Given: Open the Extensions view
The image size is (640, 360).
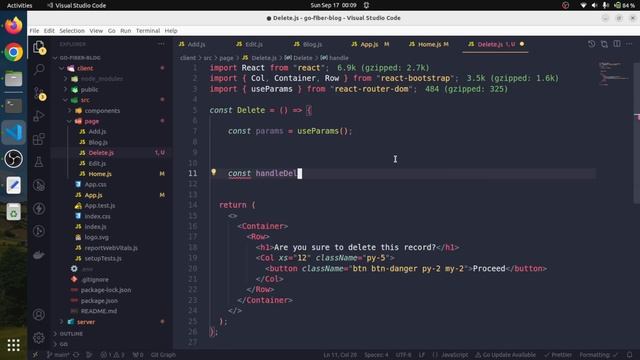Looking at the screenshot, I should pyautogui.click(x=39, y=139).
